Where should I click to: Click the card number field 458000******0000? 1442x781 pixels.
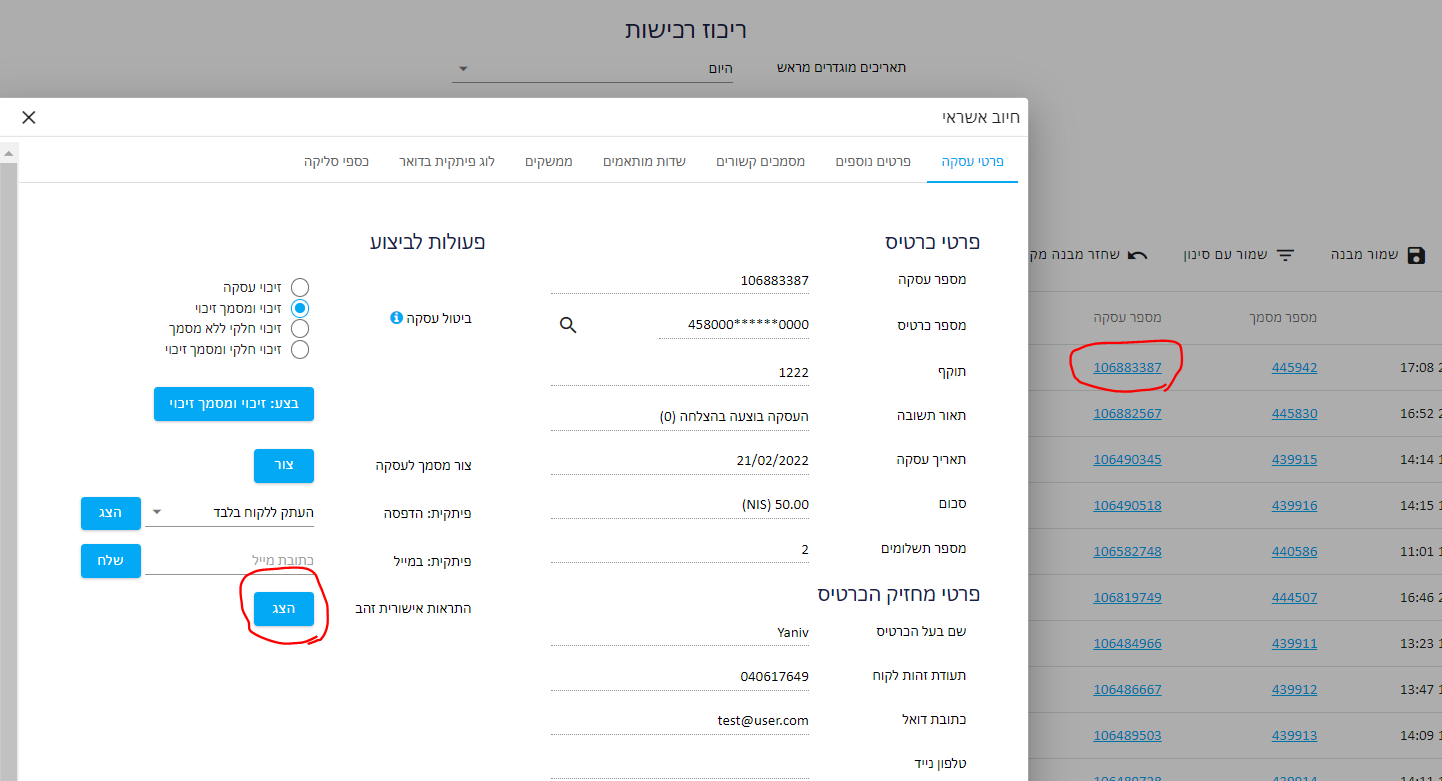pyautogui.click(x=734, y=325)
